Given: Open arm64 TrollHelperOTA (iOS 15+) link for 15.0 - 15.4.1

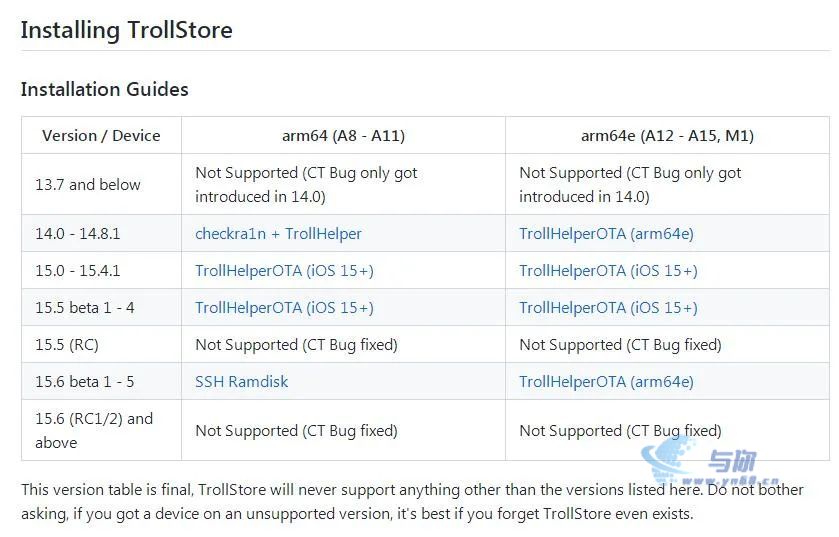Looking at the screenshot, I should point(284,271).
